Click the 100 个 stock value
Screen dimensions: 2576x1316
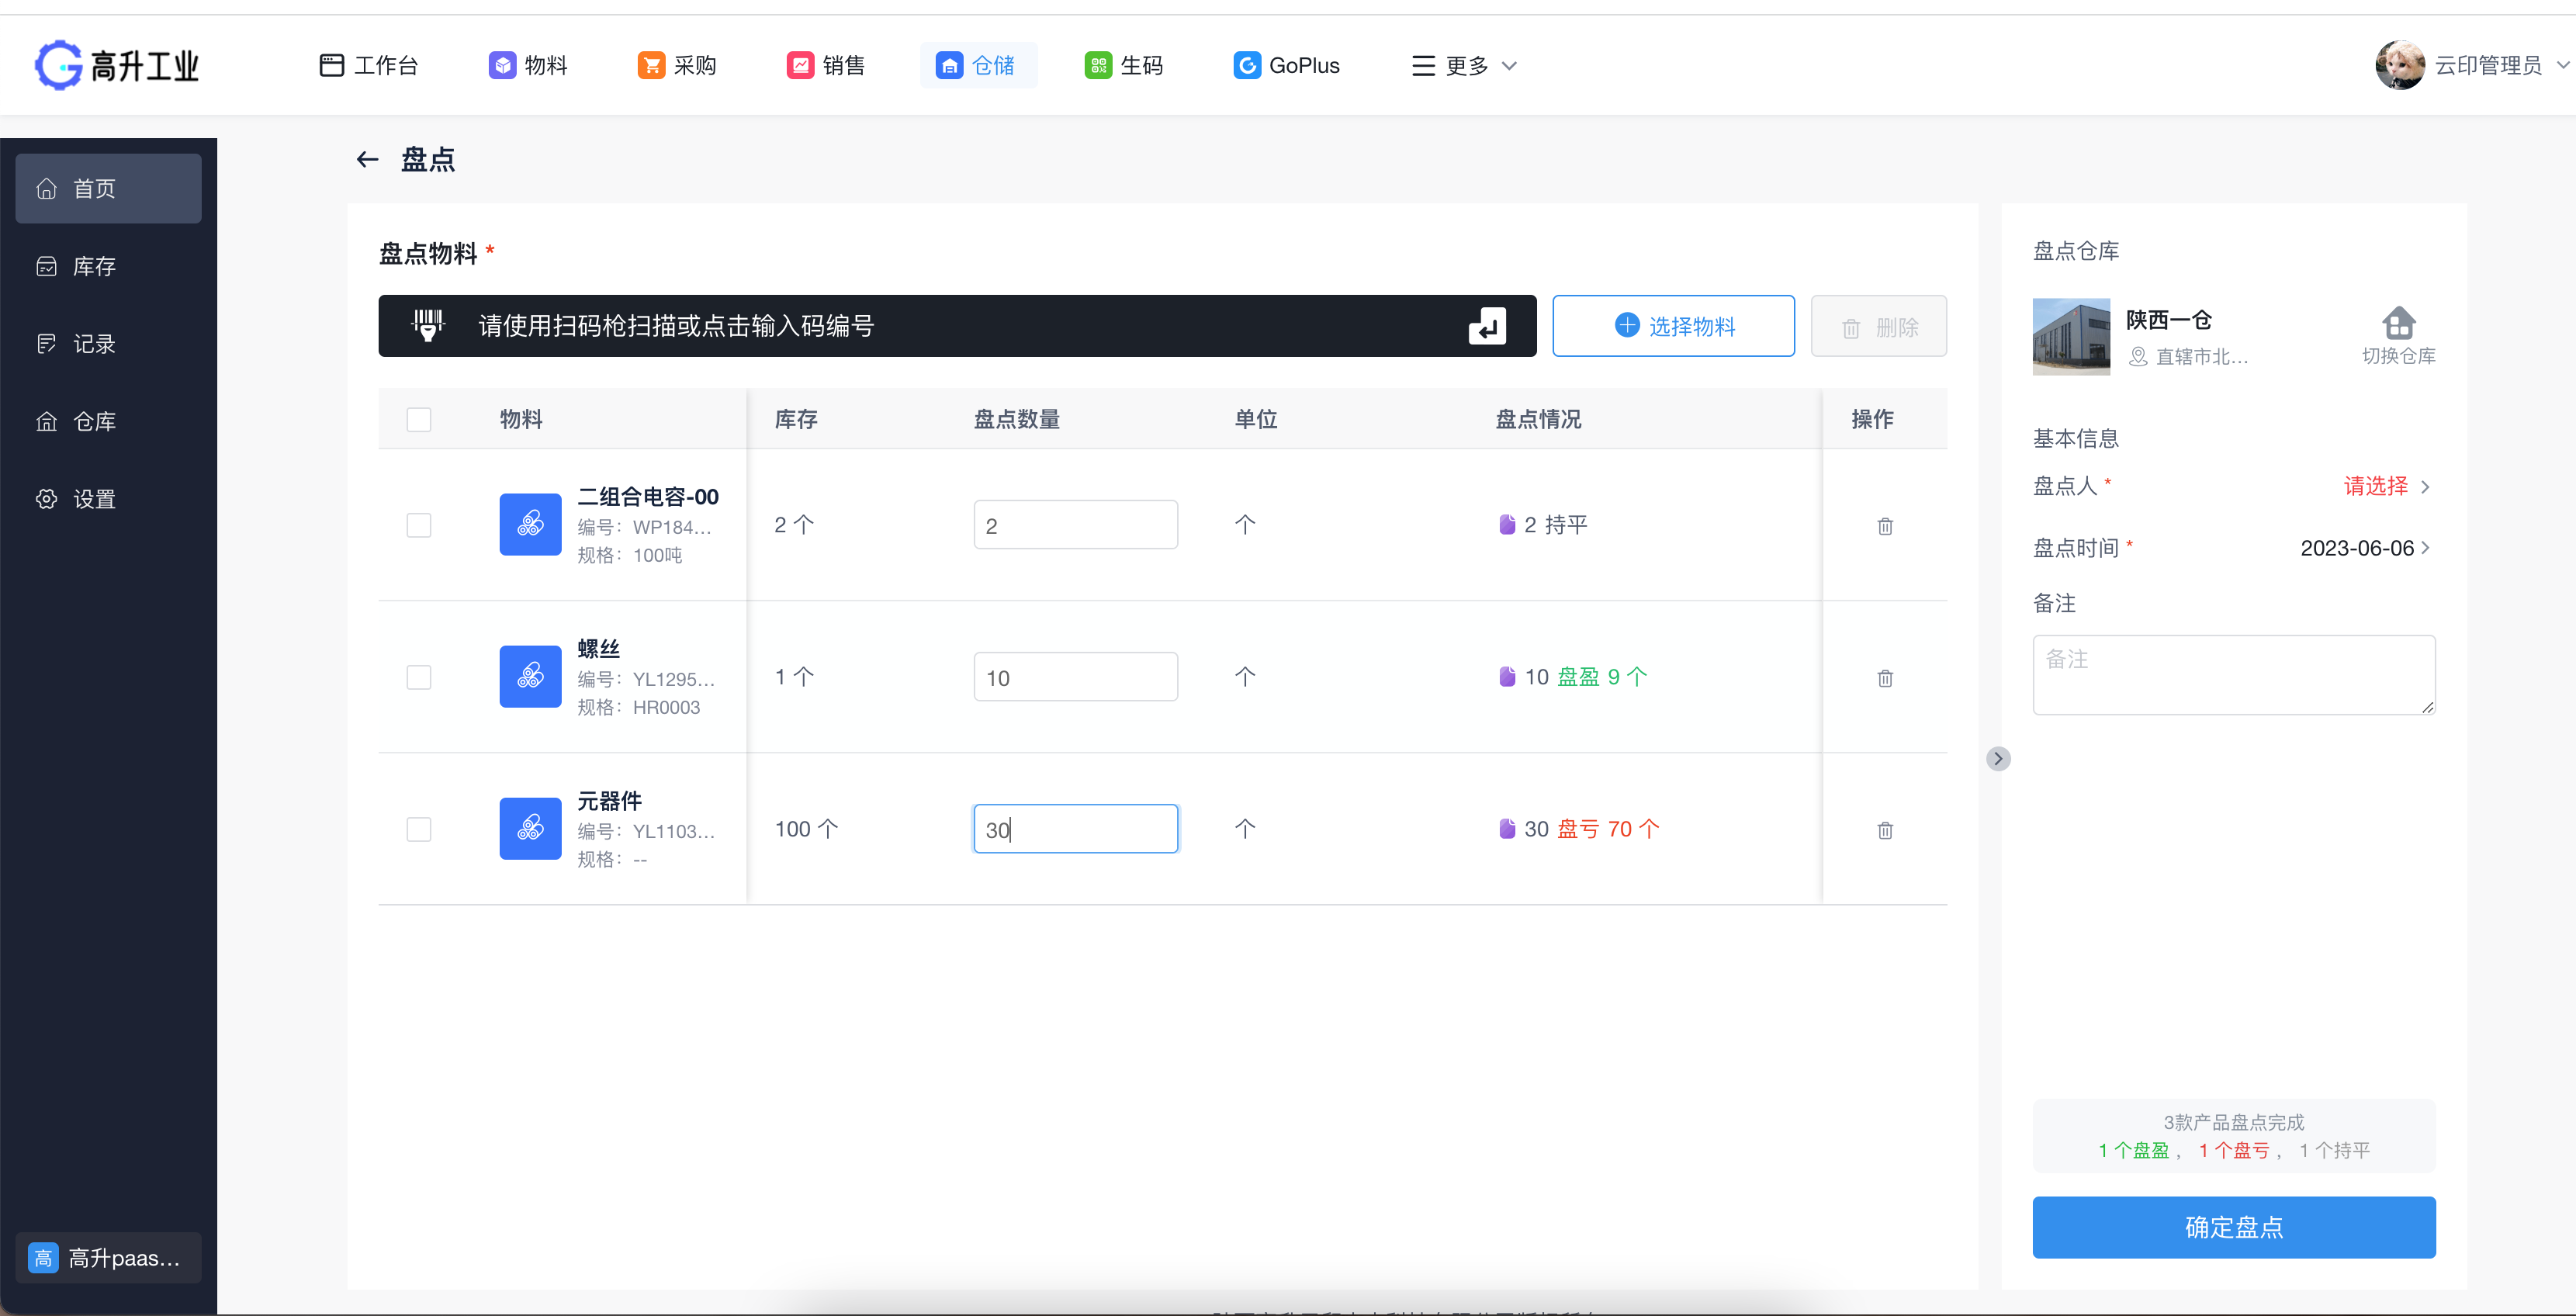807,829
